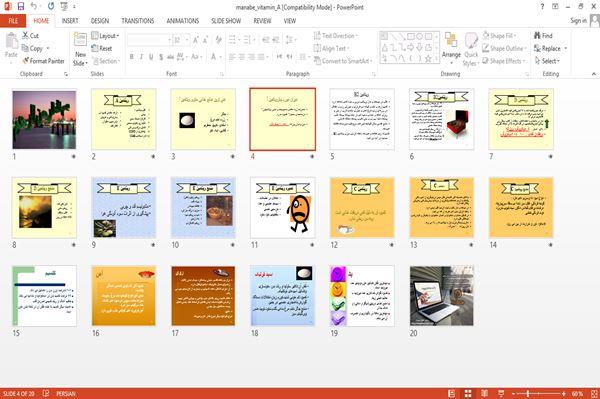Open the TRANSITIONS ribbon tab
This screenshot has width=600, height=399.
(138, 21)
